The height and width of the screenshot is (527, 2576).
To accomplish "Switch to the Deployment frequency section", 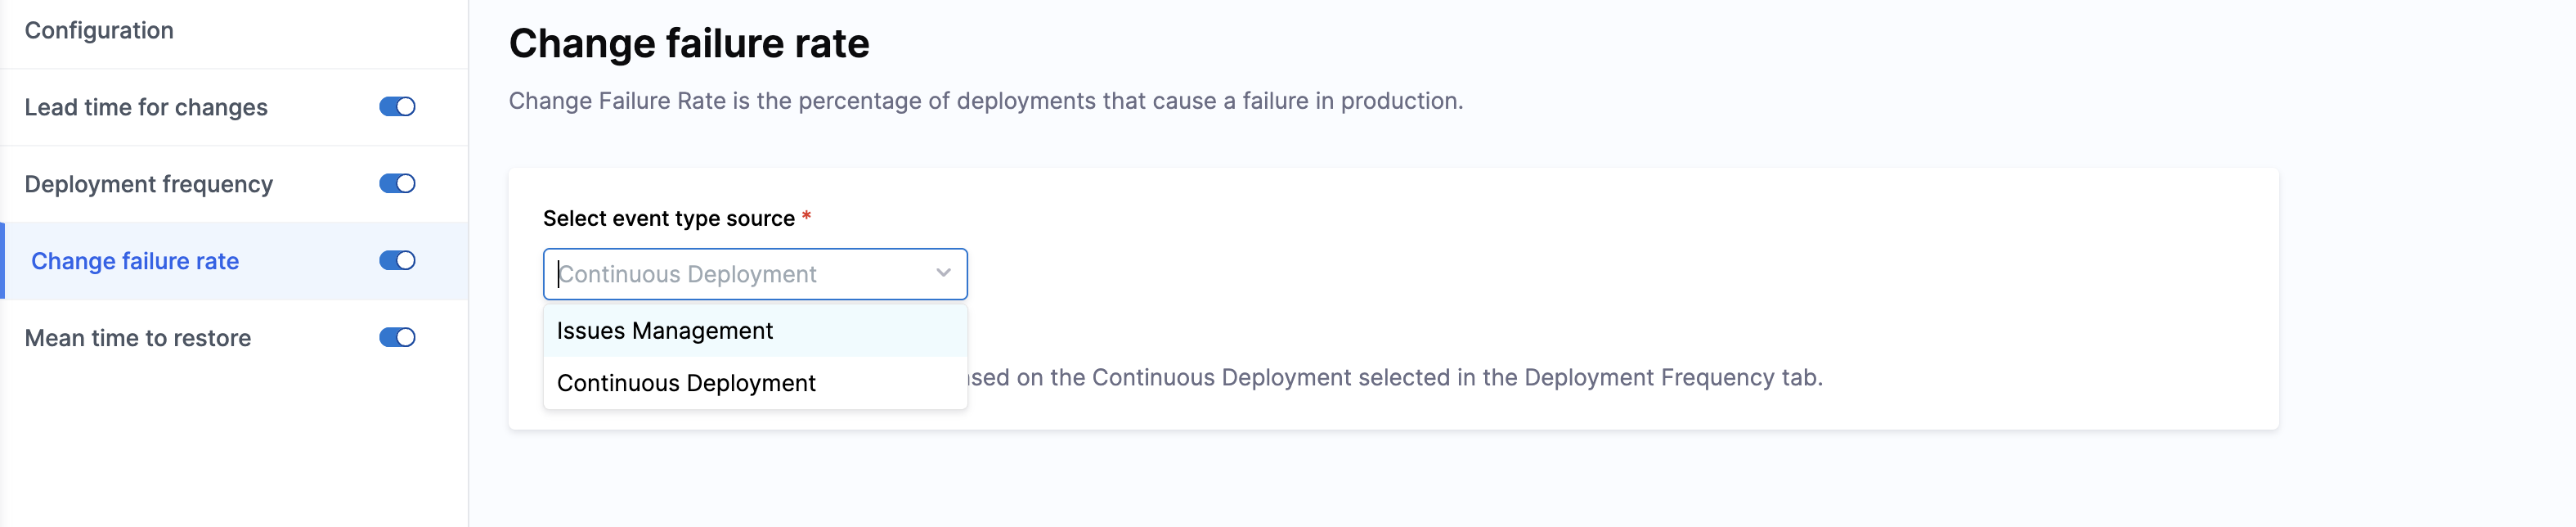I will pyautogui.click(x=148, y=185).
